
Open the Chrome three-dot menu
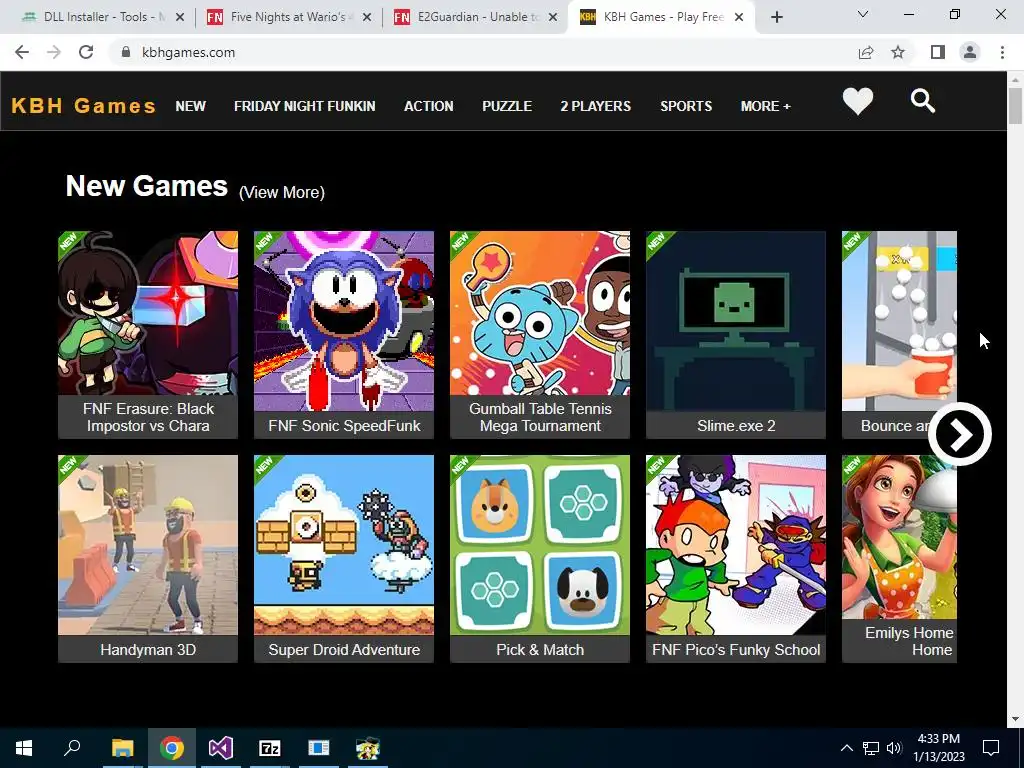point(1002,52)
